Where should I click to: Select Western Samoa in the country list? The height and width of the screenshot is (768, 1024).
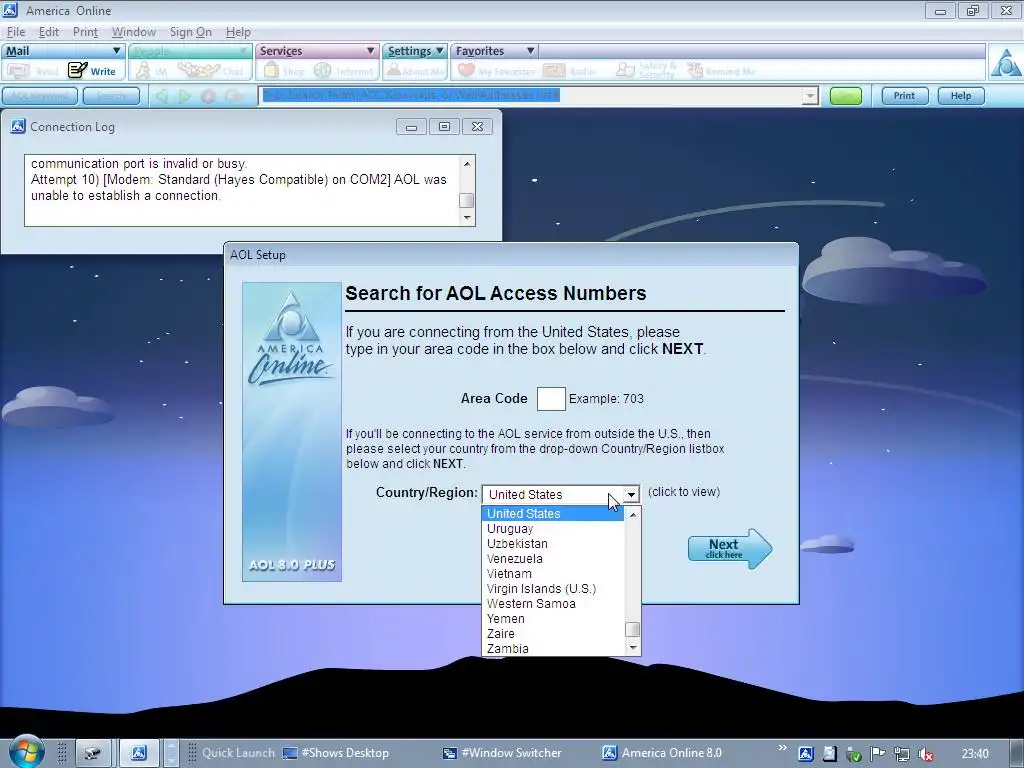pos(553,603)
